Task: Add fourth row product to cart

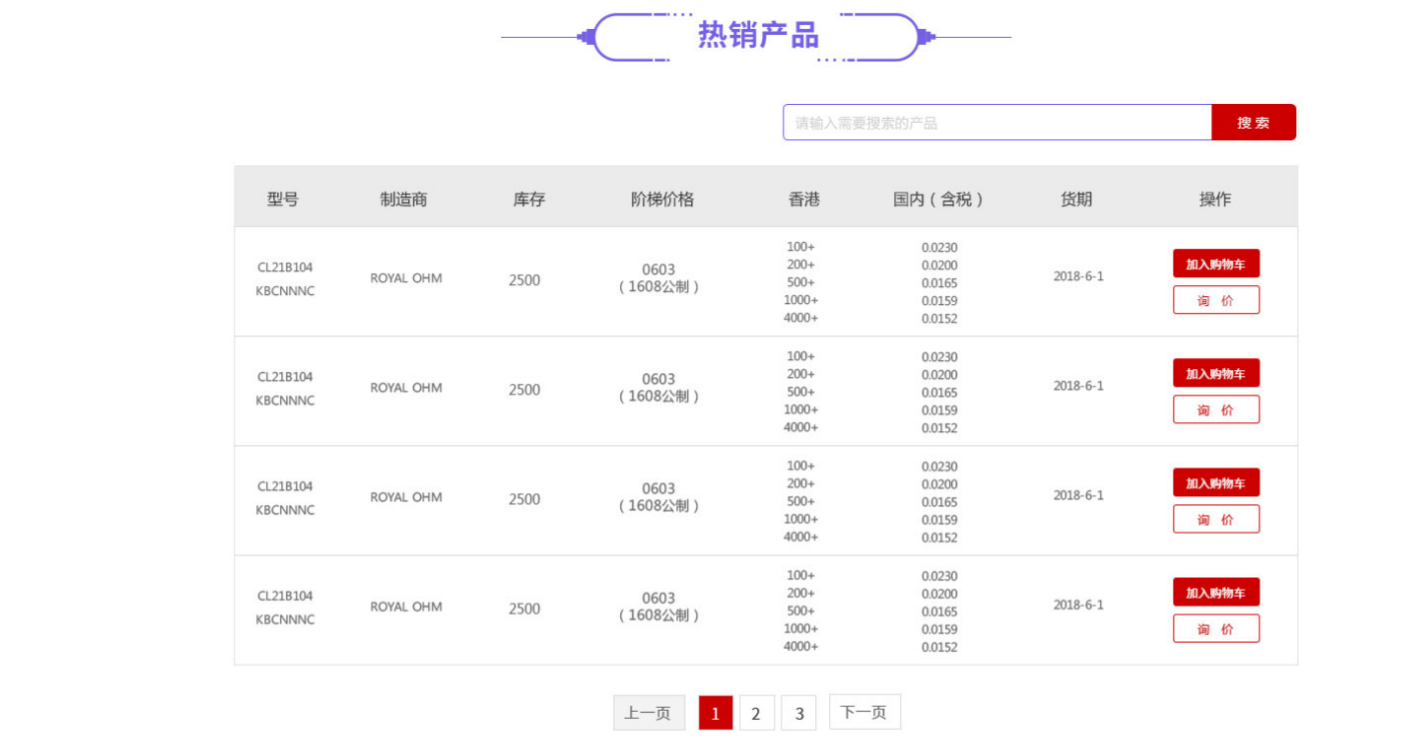Action: (1215, 593)
